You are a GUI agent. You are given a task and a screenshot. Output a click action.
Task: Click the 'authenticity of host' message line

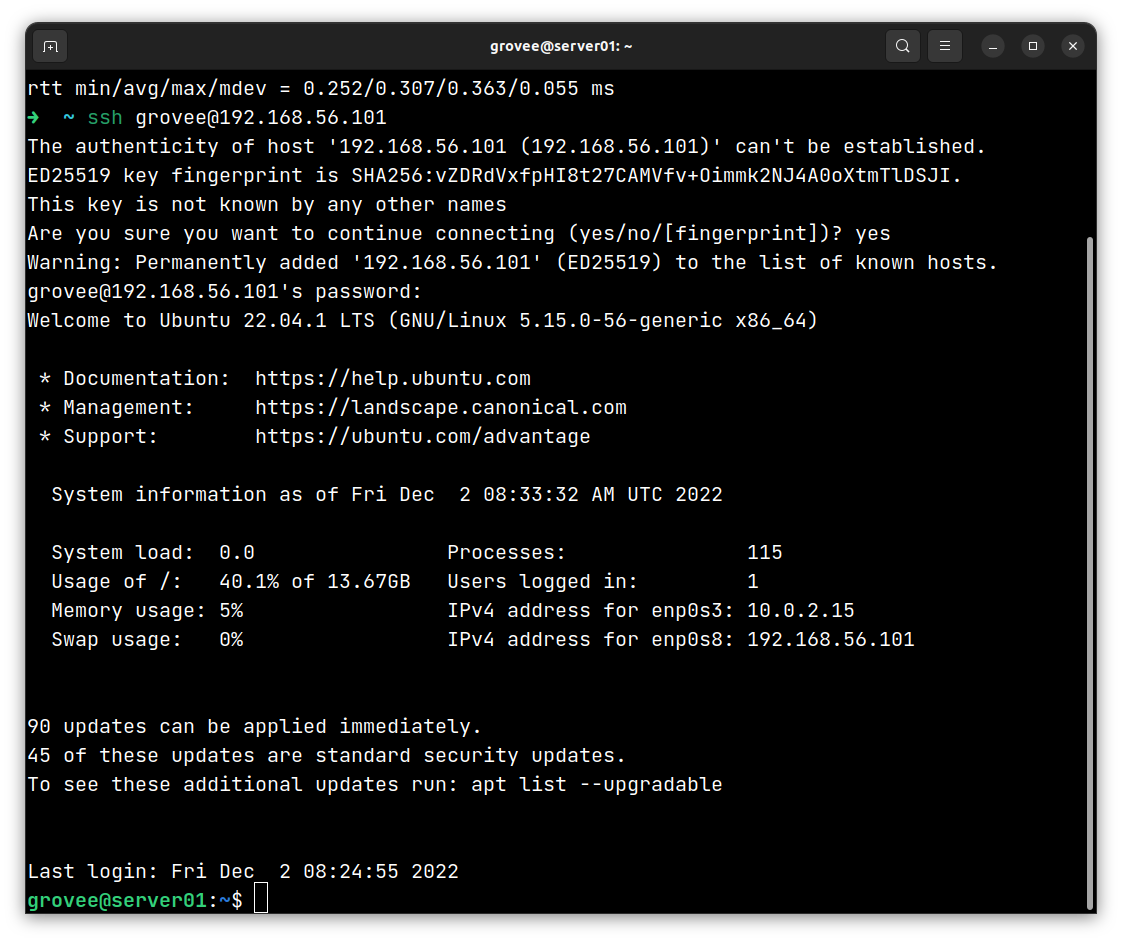click(507, 147)
